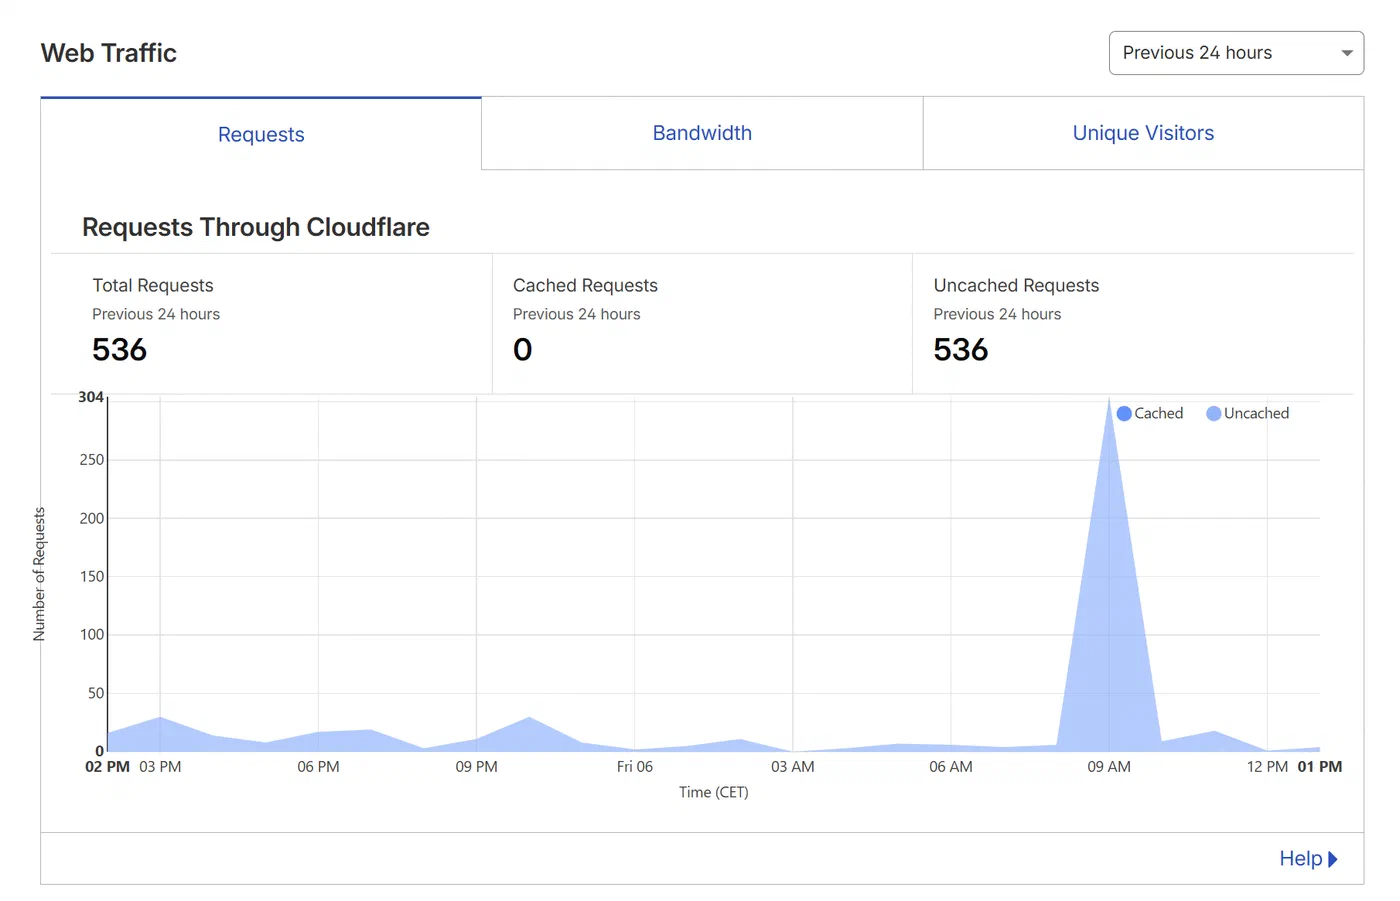The width and height of the screenshot is (1400, 901).
Task: Click the 01 PM axis label
Action: pyautogui.click(x=1320, y=767)
